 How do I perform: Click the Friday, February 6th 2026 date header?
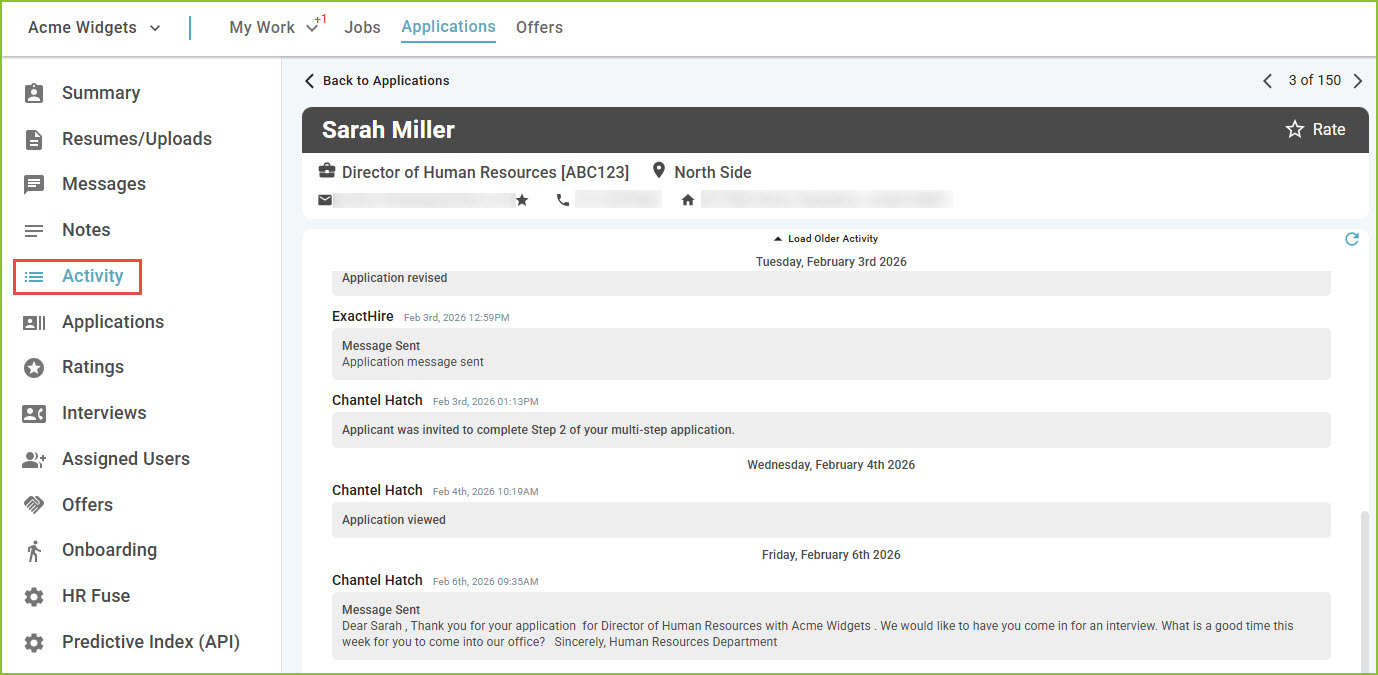pyautogui.click(x=831, y=555)
